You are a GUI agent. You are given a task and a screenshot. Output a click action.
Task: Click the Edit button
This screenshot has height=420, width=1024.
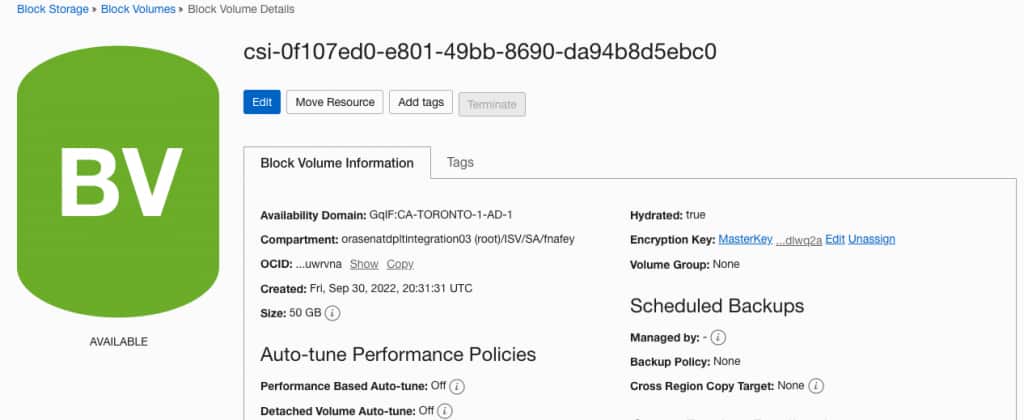pyautogui.click(x=262, y=102)
